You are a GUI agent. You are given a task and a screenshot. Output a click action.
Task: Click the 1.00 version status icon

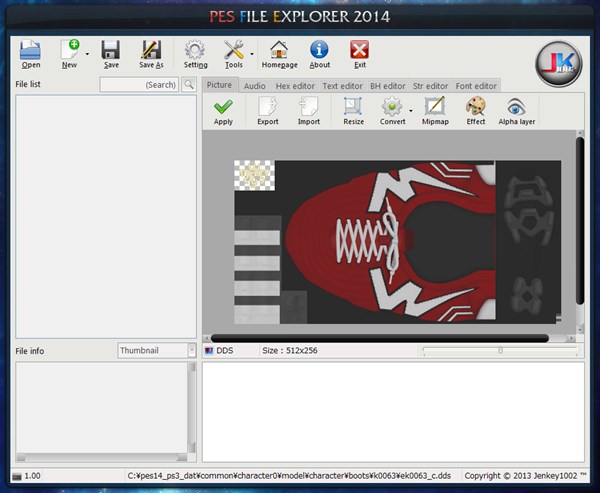tap(17, 476)
